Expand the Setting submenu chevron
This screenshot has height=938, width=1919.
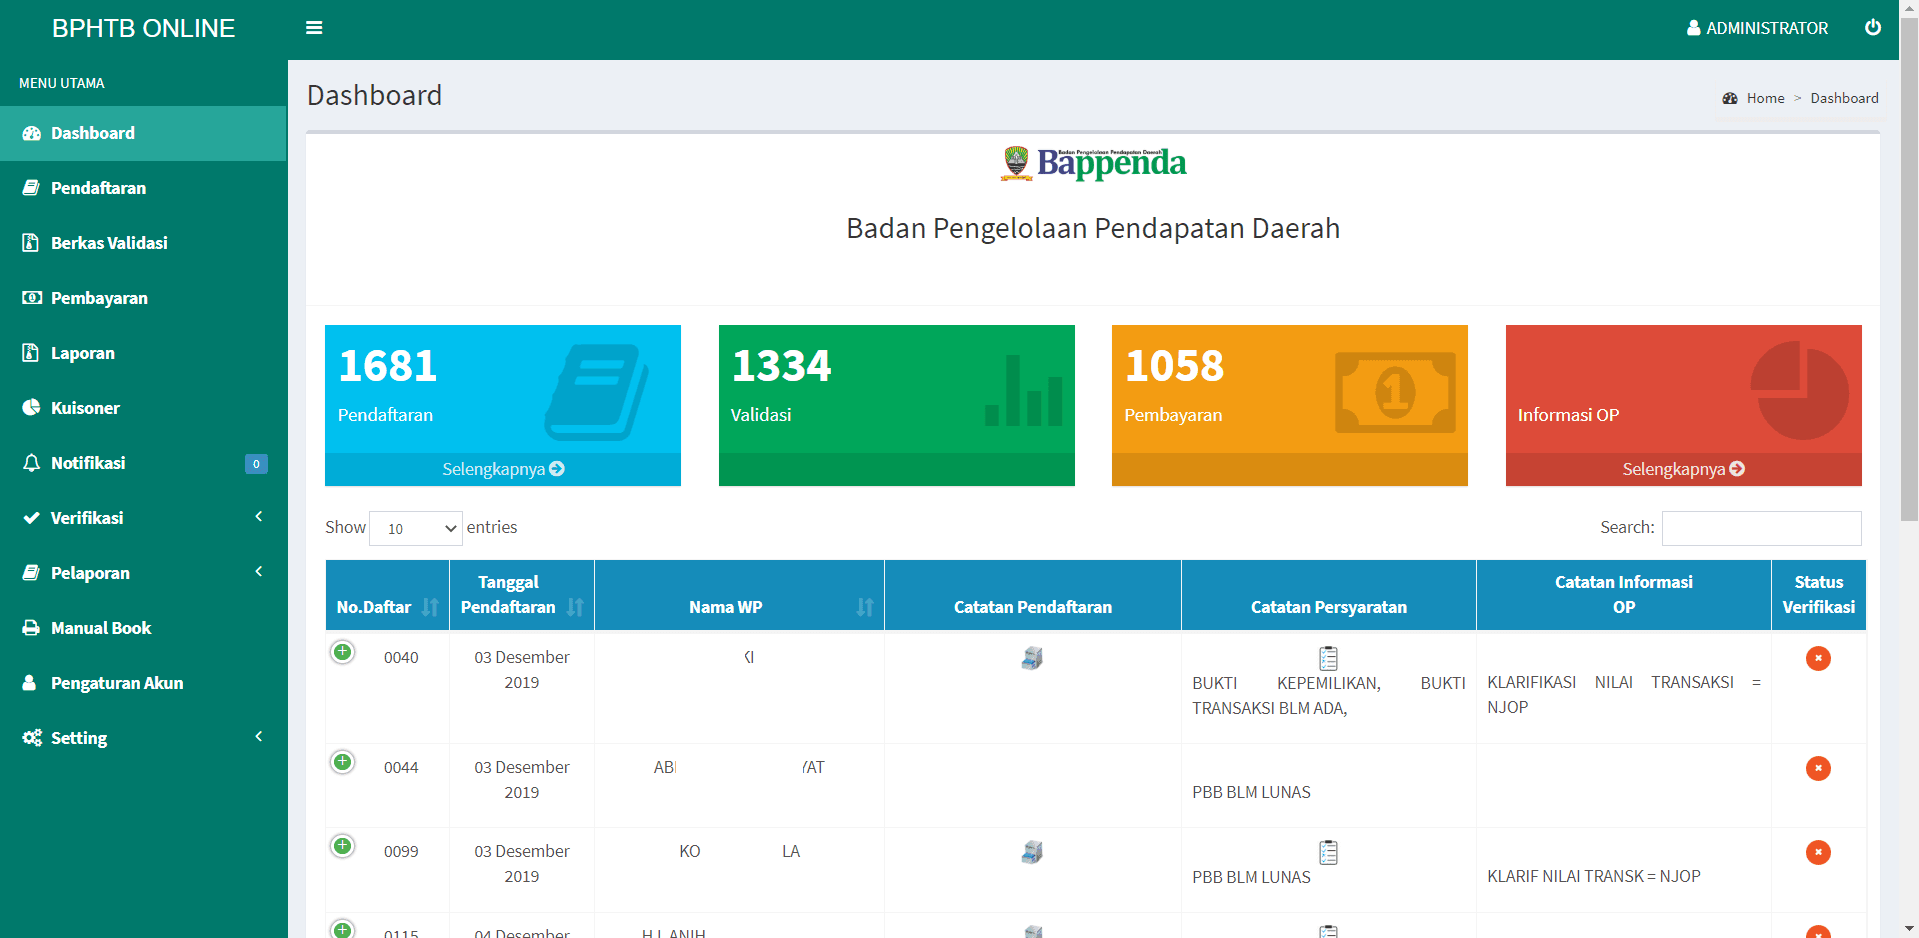(259, 737)
